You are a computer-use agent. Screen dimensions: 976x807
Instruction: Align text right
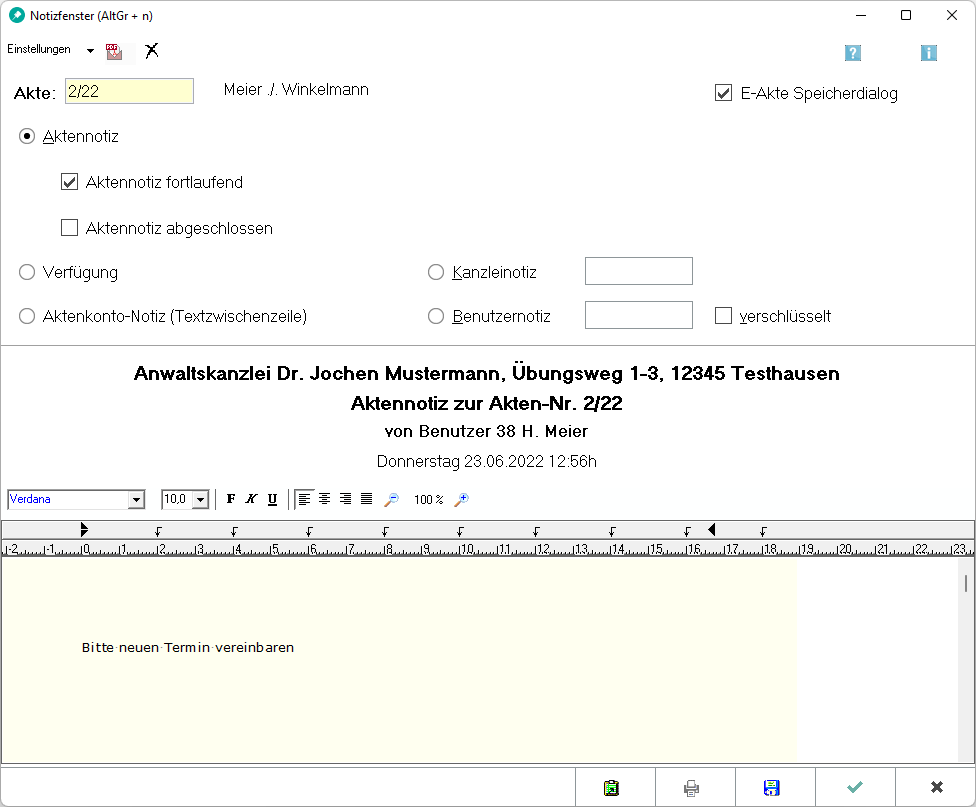pyautogui.click(x=345, y=499)
